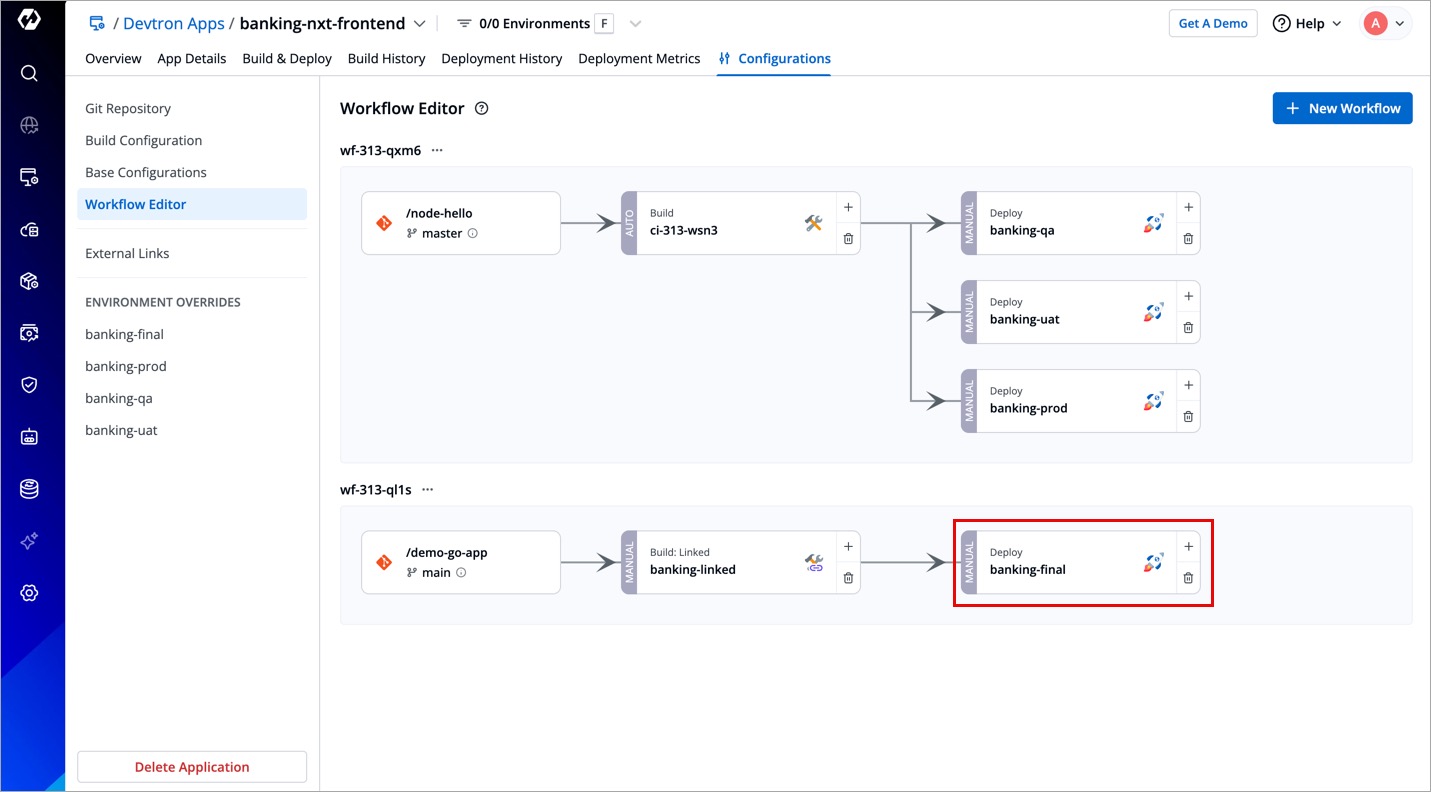Switch to the Build History tab
The image size is (1431, 792).
386,59
